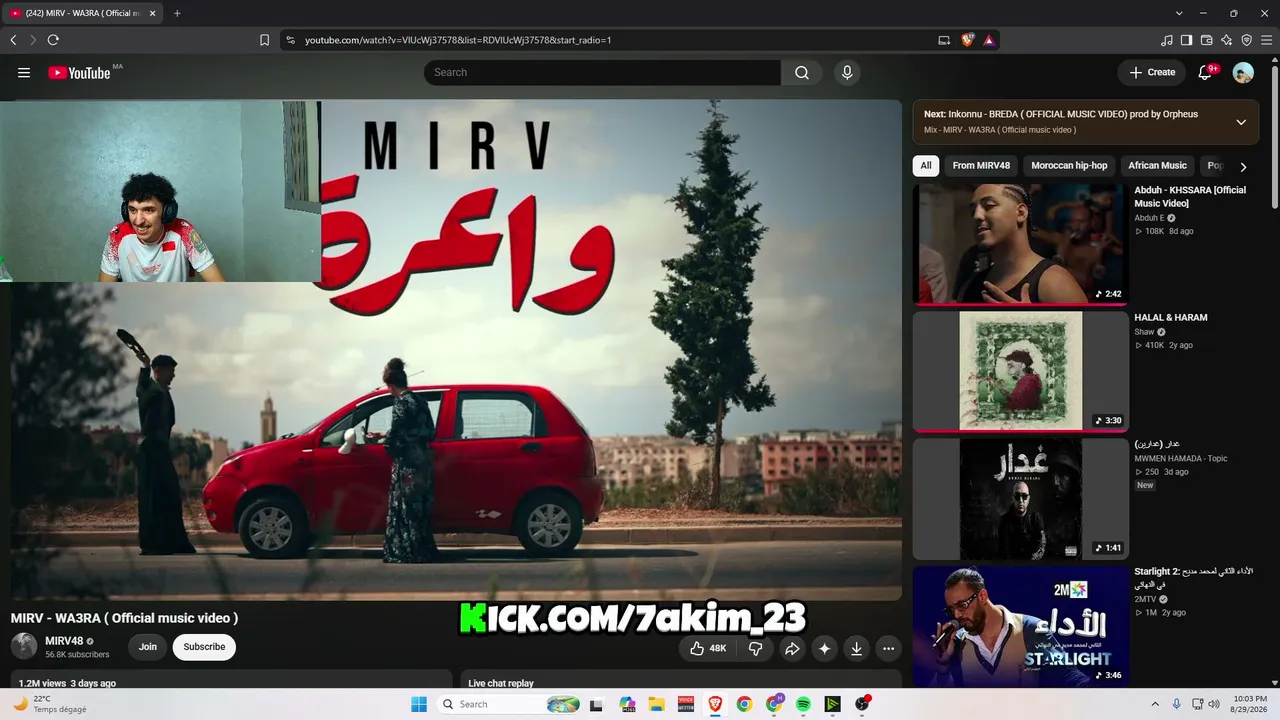Share the video using the arrow icon
The width and height of the screenshot is (1280, 720).
tap(791, 648)
